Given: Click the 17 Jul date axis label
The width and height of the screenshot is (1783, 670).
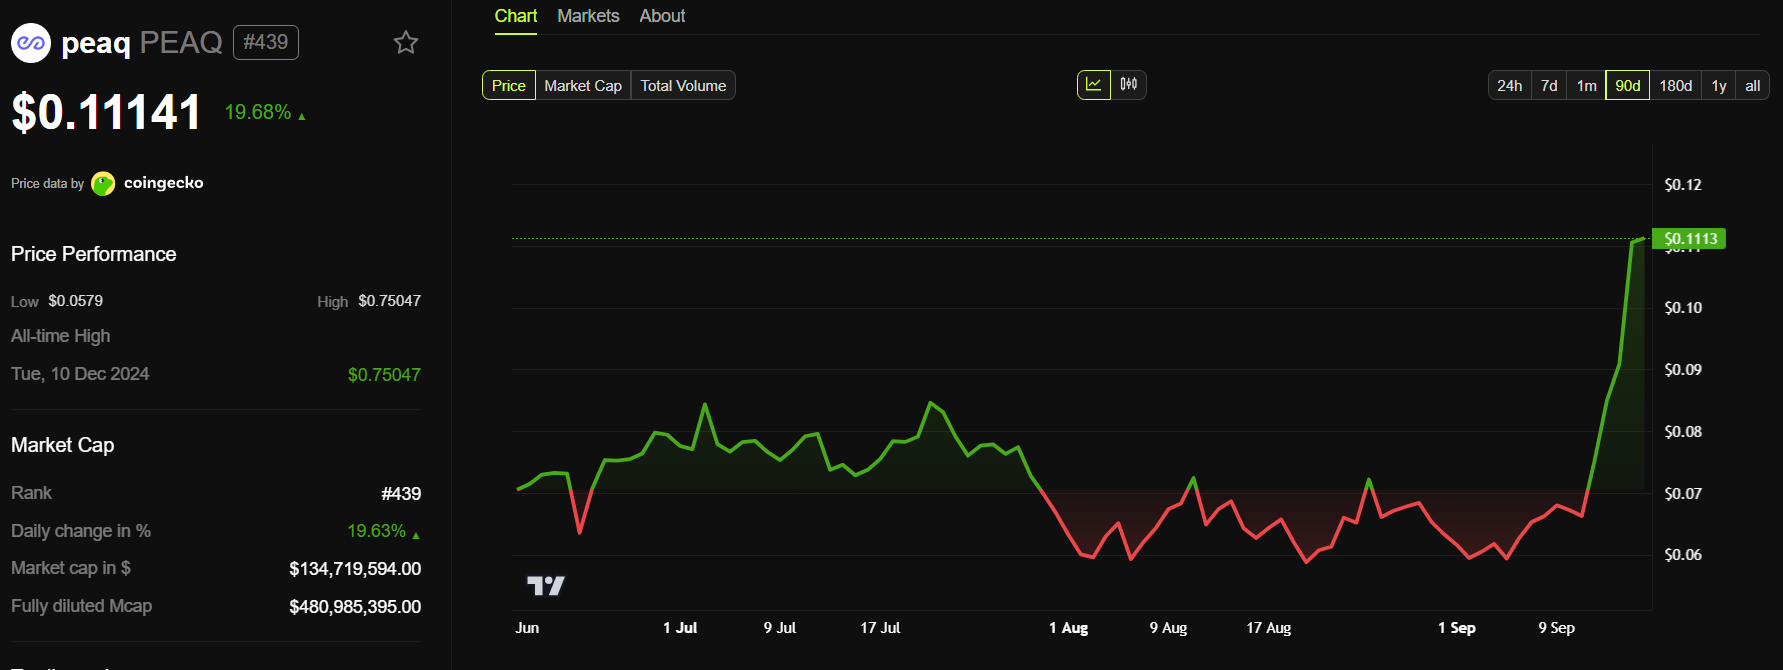Looking at the screenshot, I should 880,628.
